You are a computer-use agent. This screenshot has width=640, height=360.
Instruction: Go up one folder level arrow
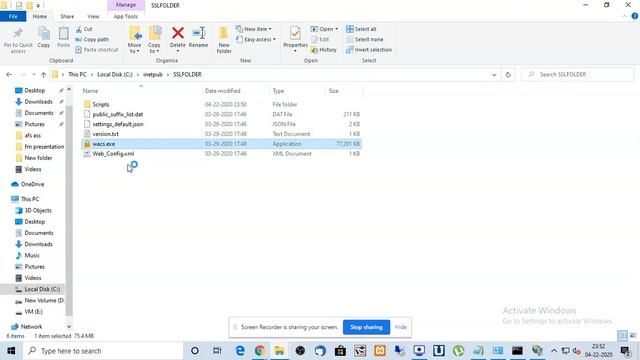[x=43, y=75]
